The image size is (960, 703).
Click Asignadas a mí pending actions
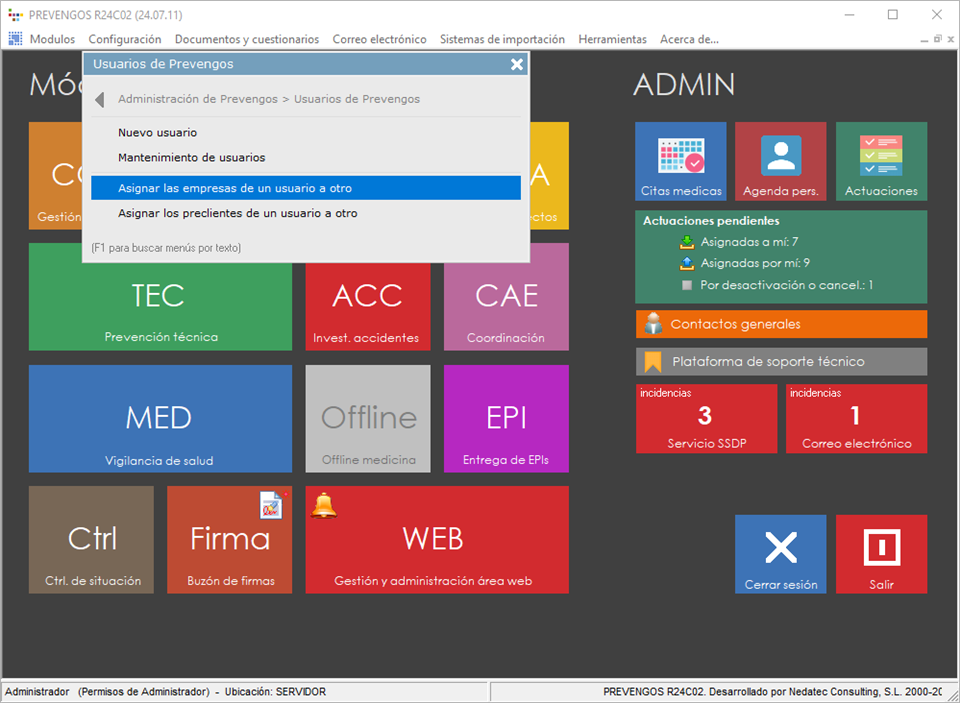[x=748, y=242]
